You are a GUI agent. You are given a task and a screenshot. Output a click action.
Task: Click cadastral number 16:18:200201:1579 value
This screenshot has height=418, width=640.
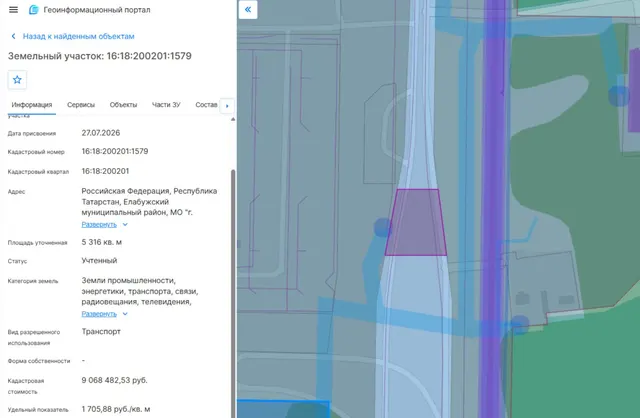click(115, 151)
